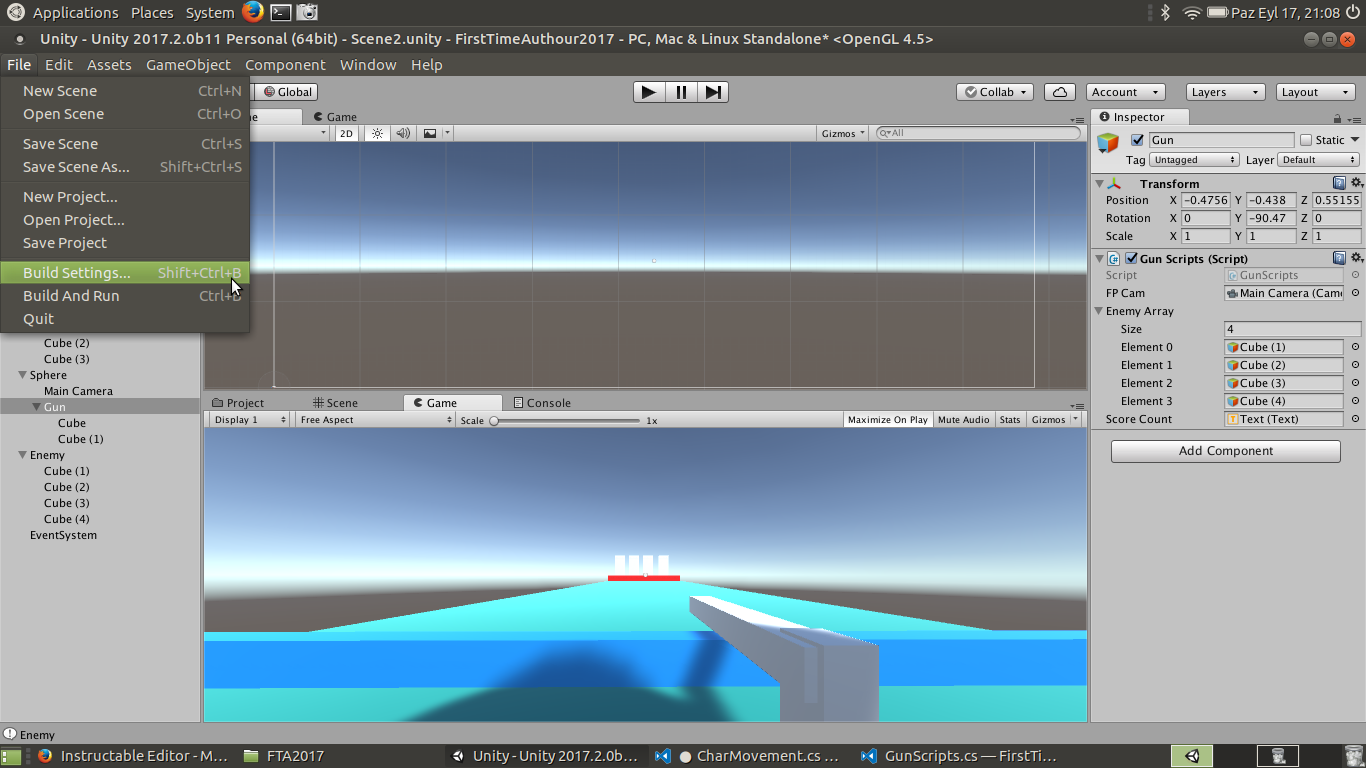Toggle the Gun object active checkbox
Screen dimensions: 1366x768
(1137, 140)
